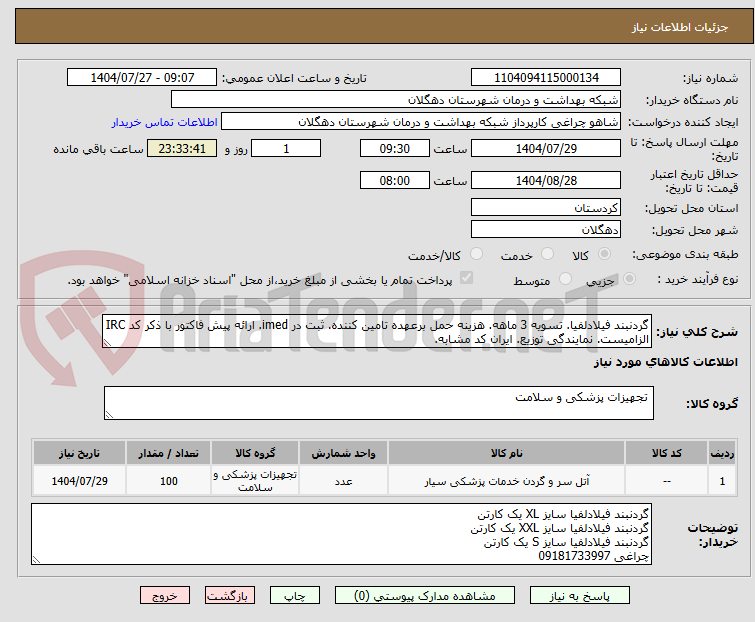Click the buyer organization name field
755x622 pixels.
click(396, 100)
